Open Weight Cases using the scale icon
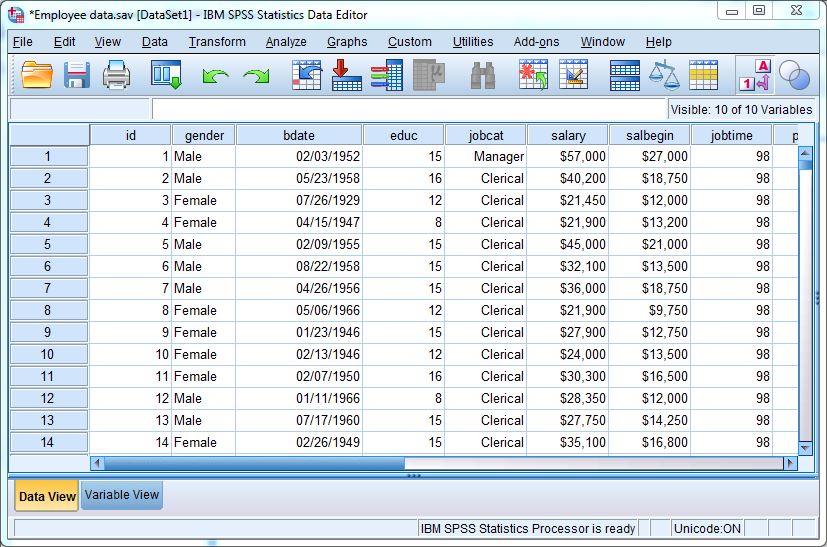The width and height of the screenshot is (827, 547). [663, 75]
